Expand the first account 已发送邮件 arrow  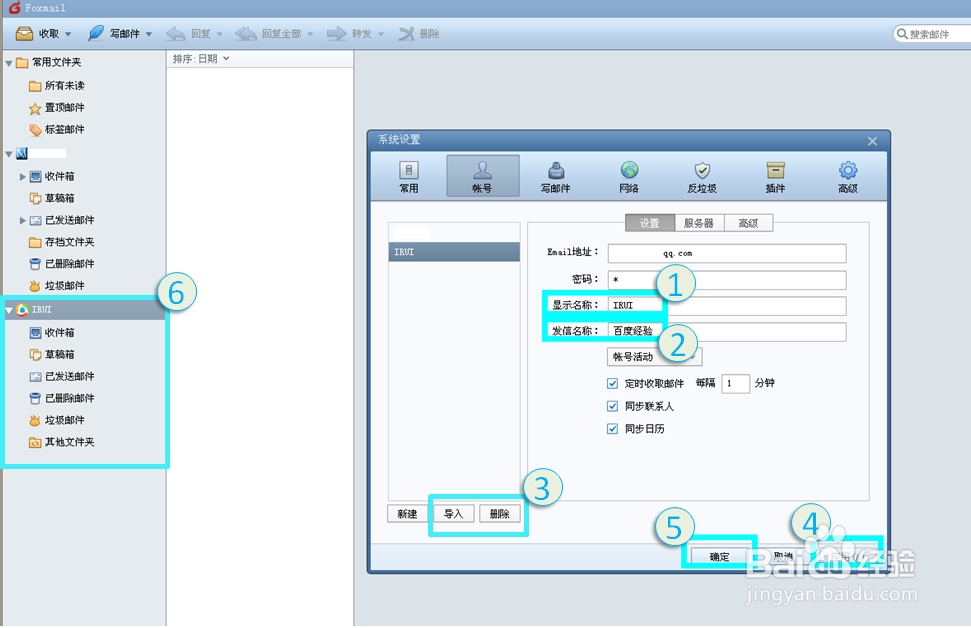click(22, 220)
